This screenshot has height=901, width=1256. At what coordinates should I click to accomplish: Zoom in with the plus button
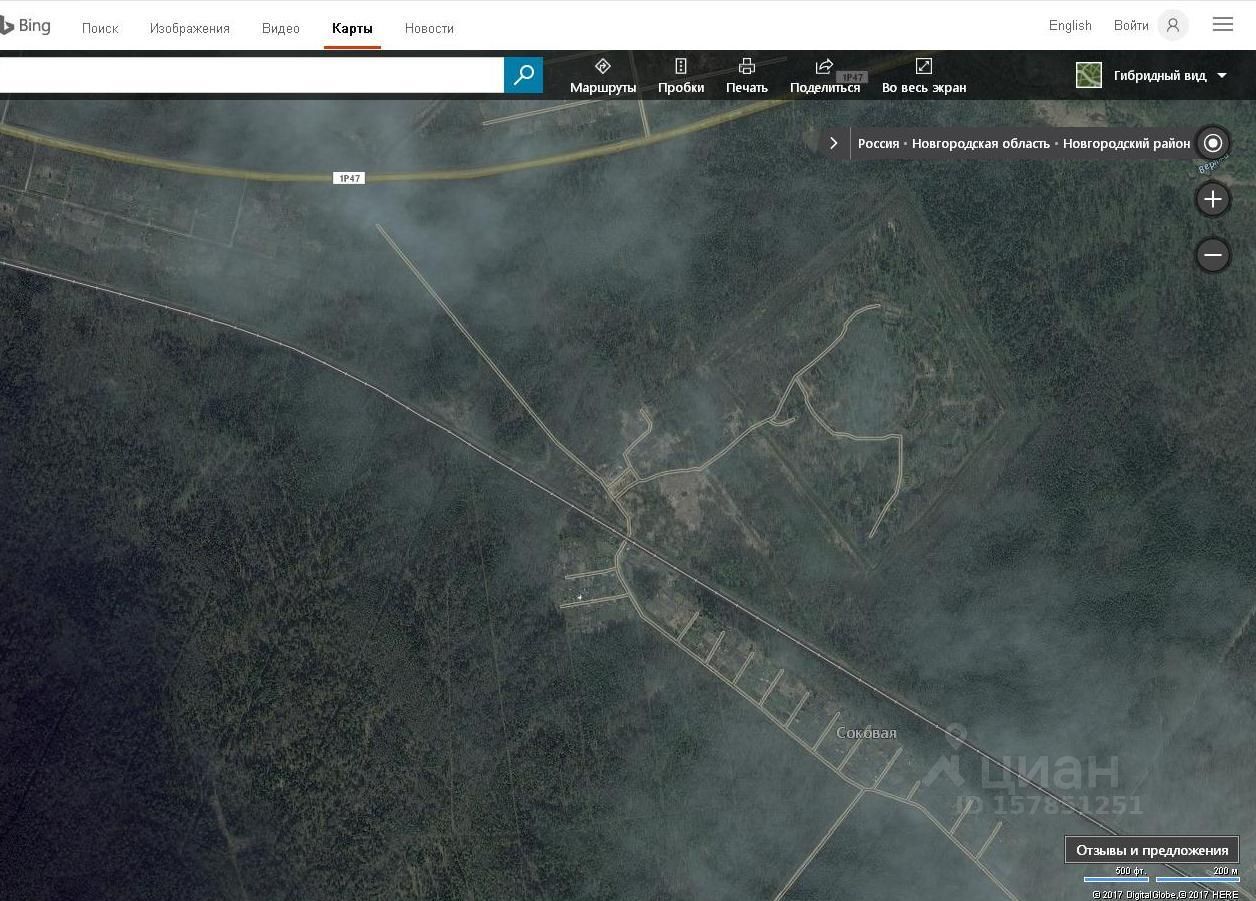click(1213, 199)
